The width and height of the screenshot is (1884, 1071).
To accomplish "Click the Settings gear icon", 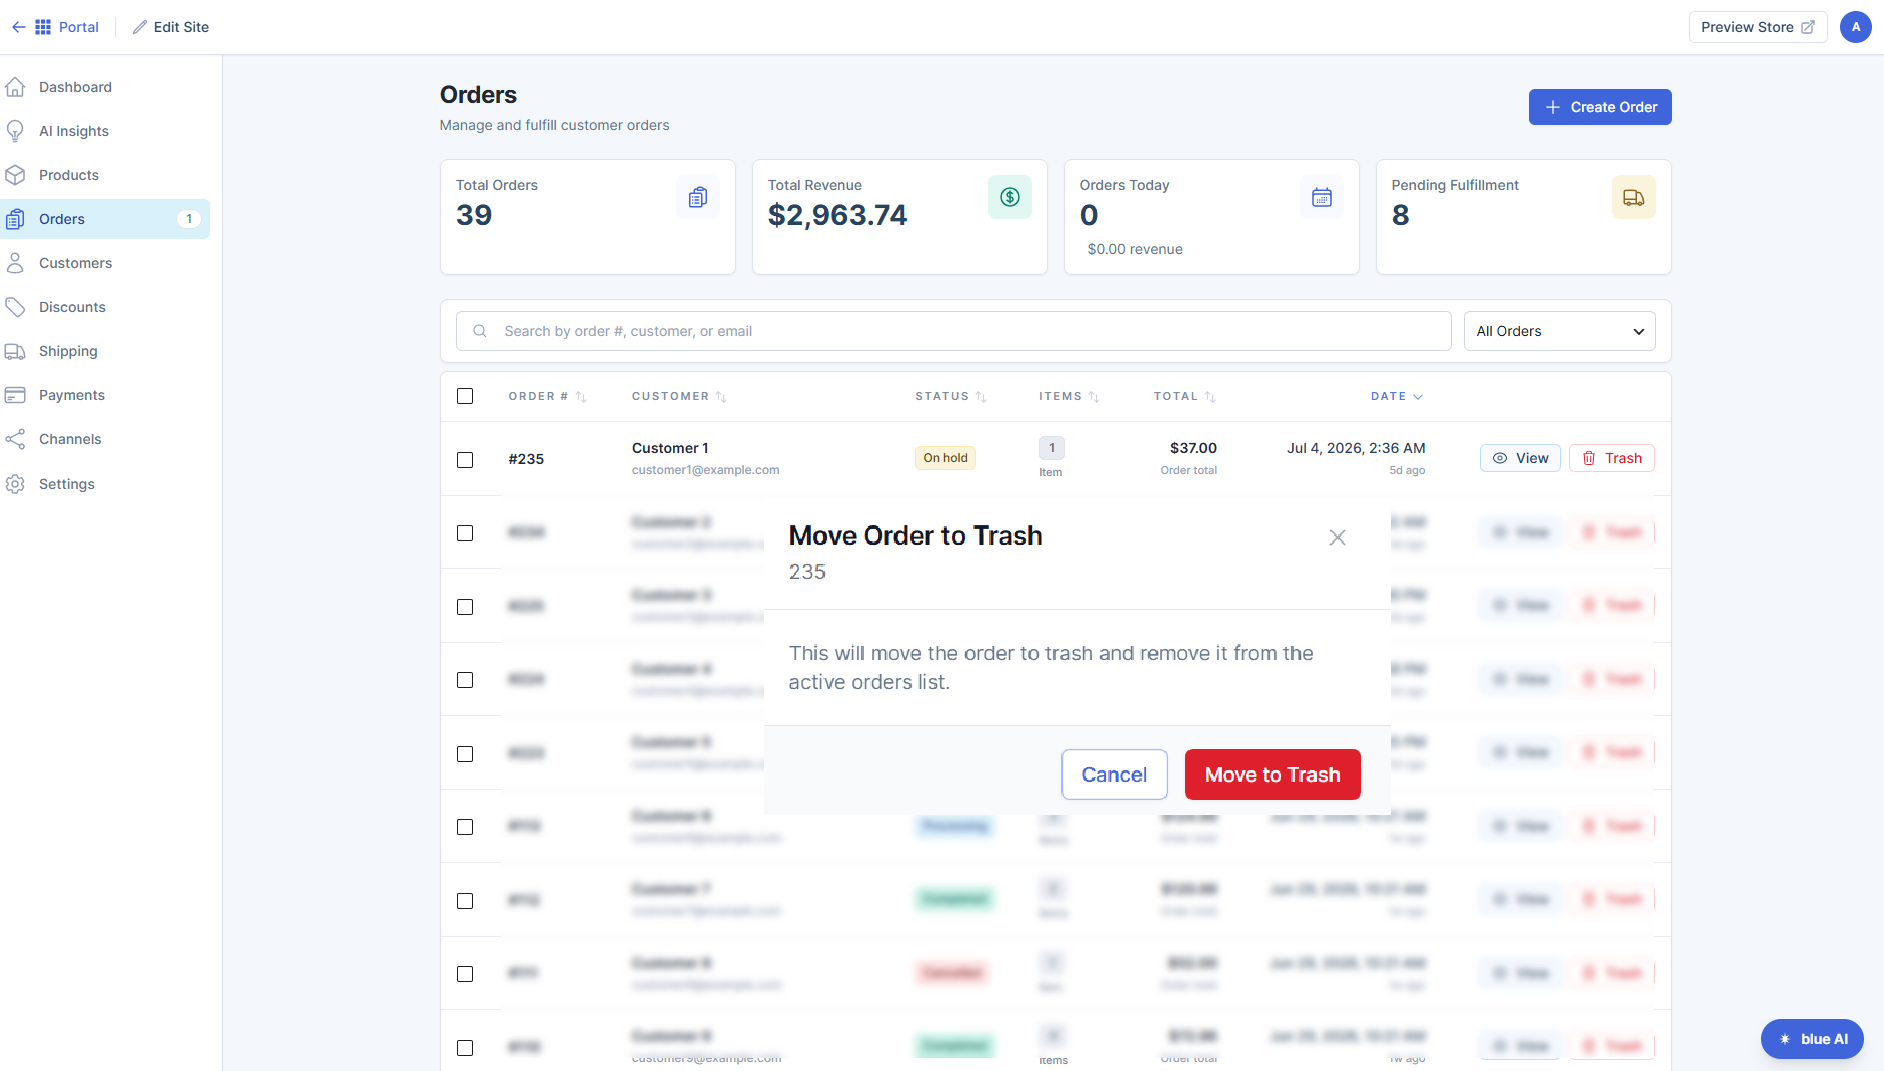I will (15, 484).
